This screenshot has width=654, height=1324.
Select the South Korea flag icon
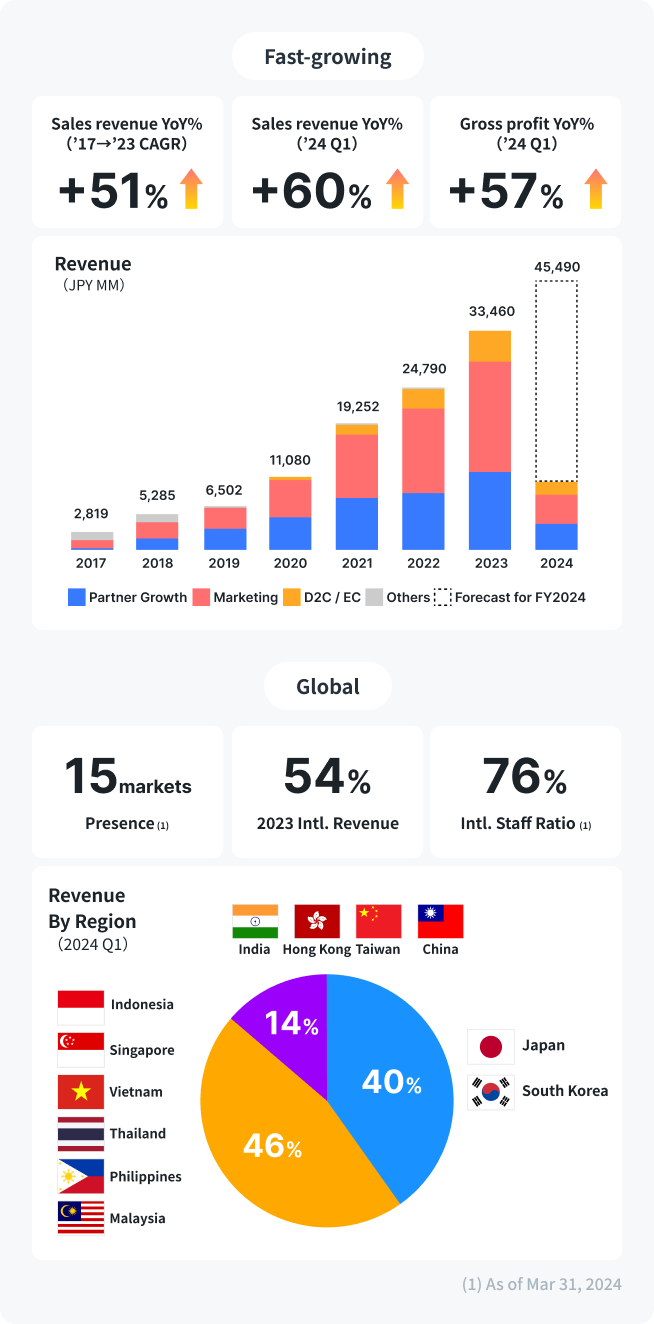490,1091
